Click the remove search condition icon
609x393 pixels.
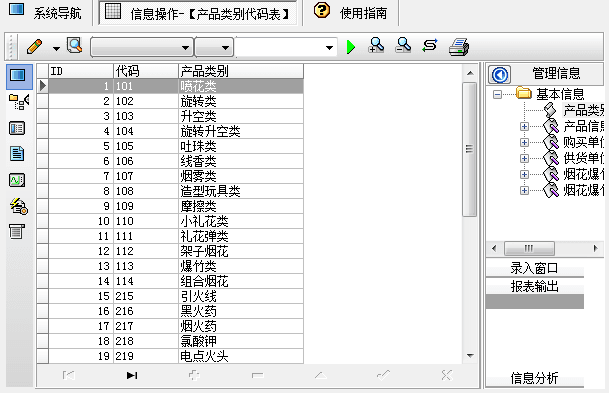point(403,45)
